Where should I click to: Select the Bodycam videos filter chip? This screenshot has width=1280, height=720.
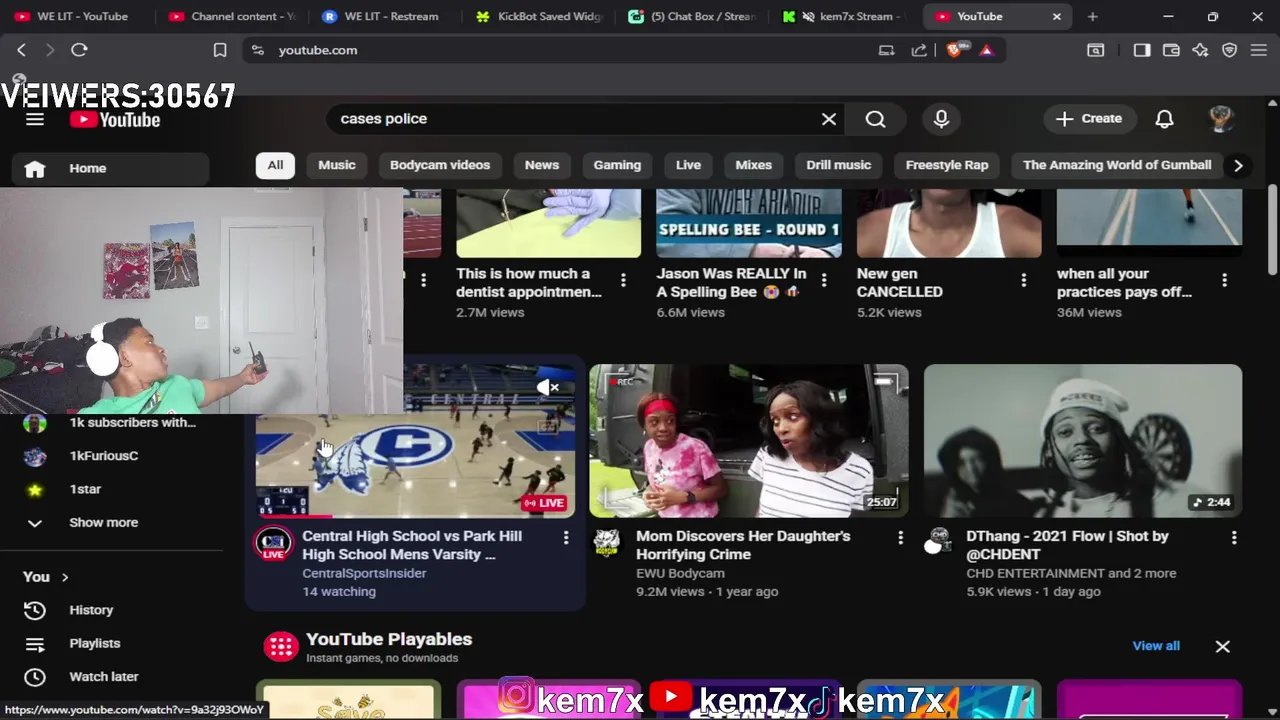coord(440,165)
